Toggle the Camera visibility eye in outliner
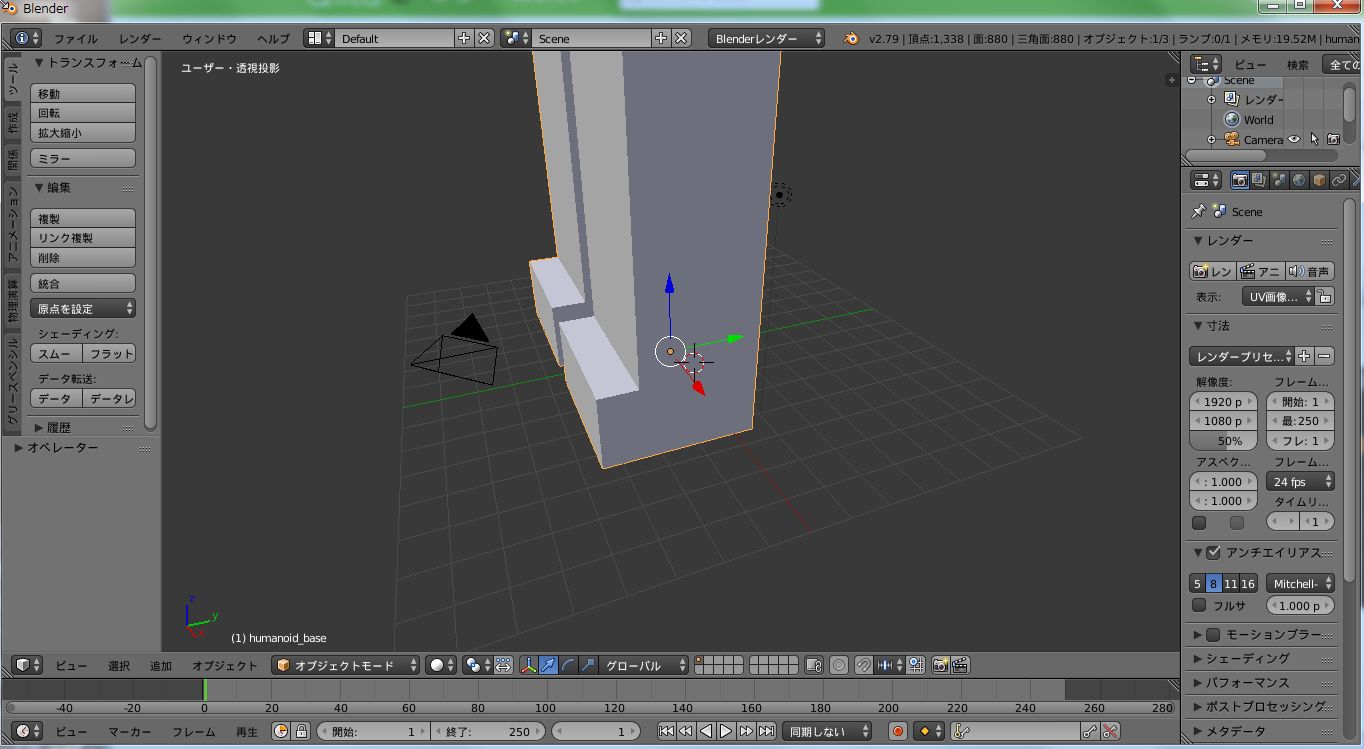The image size is (1364, 749). pyautogui.click(x=1295, y=139)
